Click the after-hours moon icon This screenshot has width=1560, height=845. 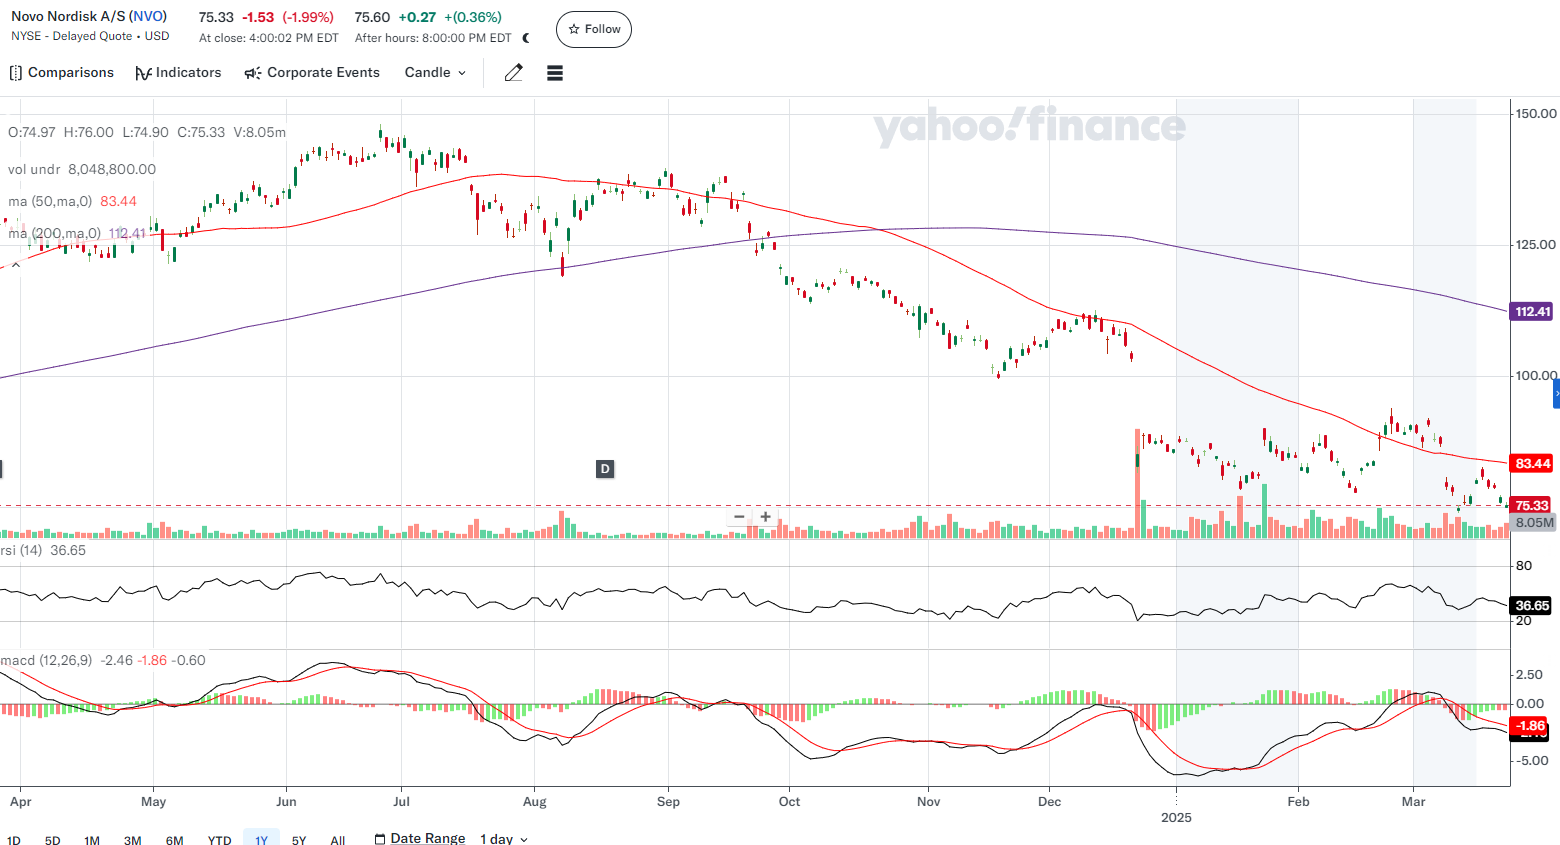pos(526,38)
